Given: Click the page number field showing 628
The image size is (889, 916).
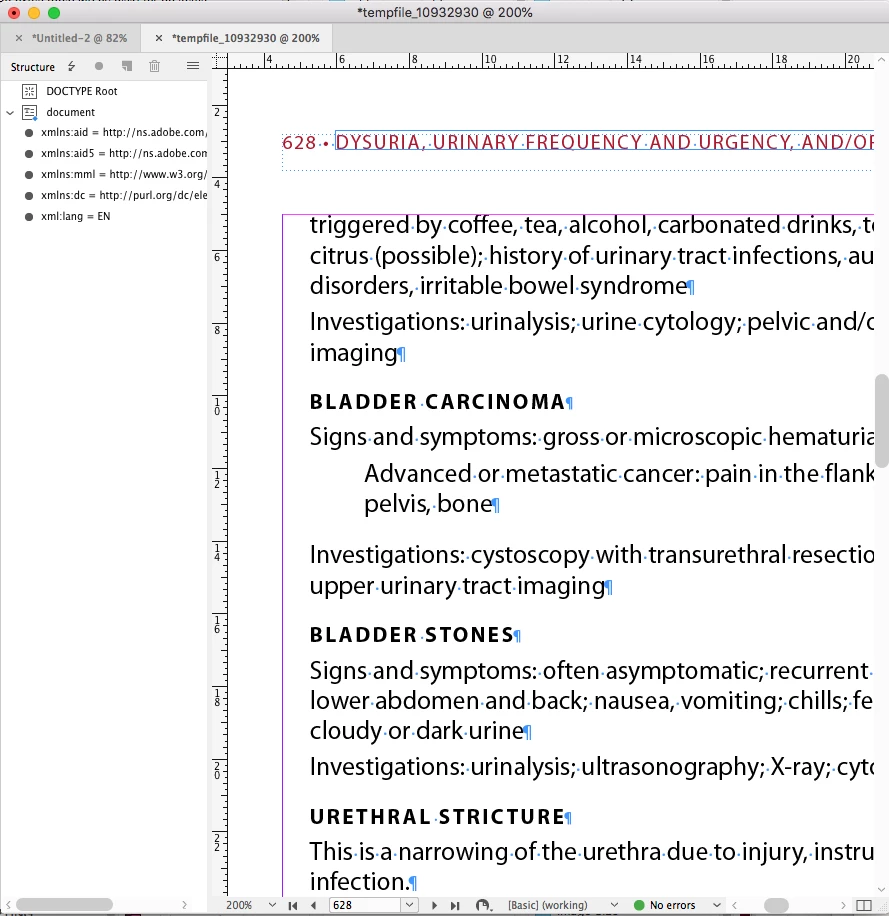Looking at the screenshot, I should (366, 905).
